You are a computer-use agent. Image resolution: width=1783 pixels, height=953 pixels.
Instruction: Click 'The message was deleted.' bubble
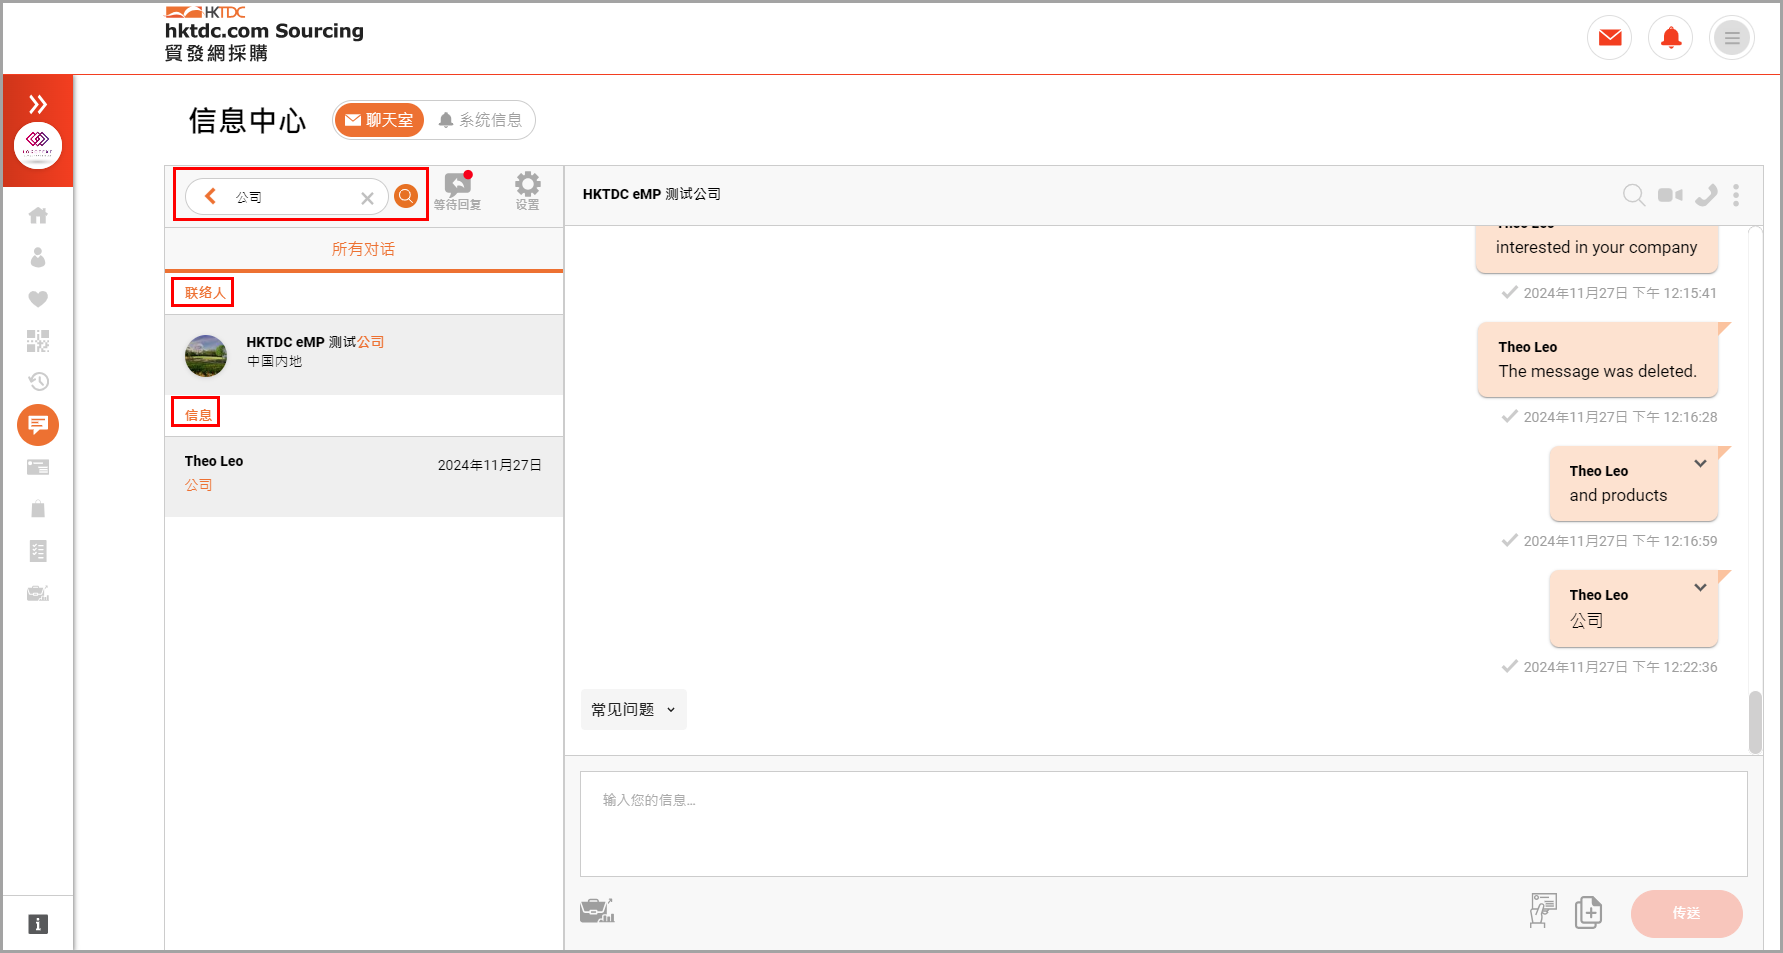pyautogui.click(x=1597, y=360)
